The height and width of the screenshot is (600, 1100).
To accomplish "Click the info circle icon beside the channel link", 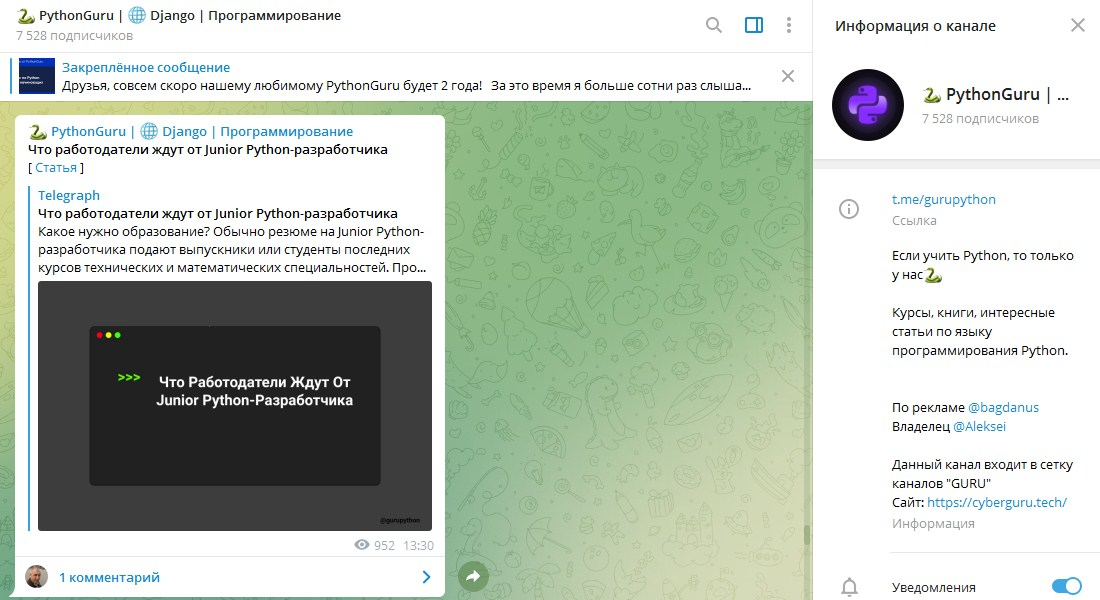I will click(x=849, y=208).
